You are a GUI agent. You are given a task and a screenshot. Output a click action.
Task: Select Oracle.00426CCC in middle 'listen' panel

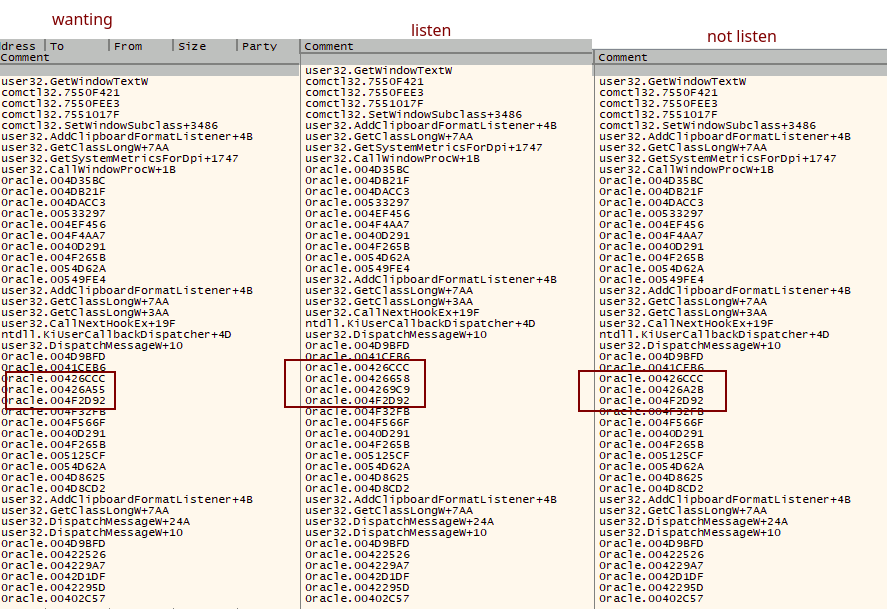point(357,368)
